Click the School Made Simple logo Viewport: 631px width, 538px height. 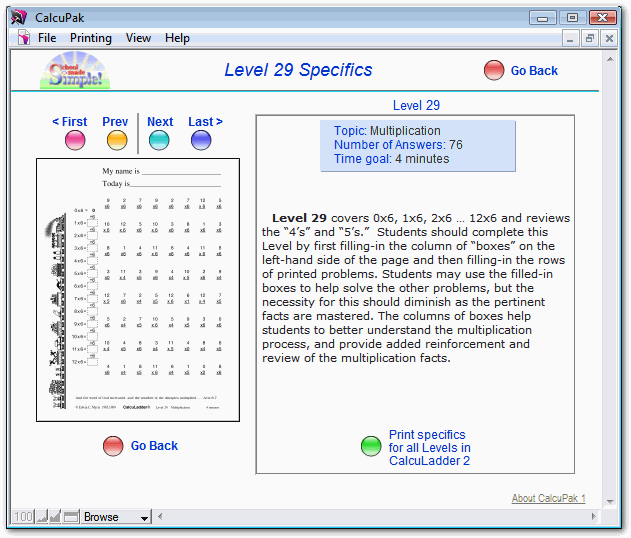(75, 70)
